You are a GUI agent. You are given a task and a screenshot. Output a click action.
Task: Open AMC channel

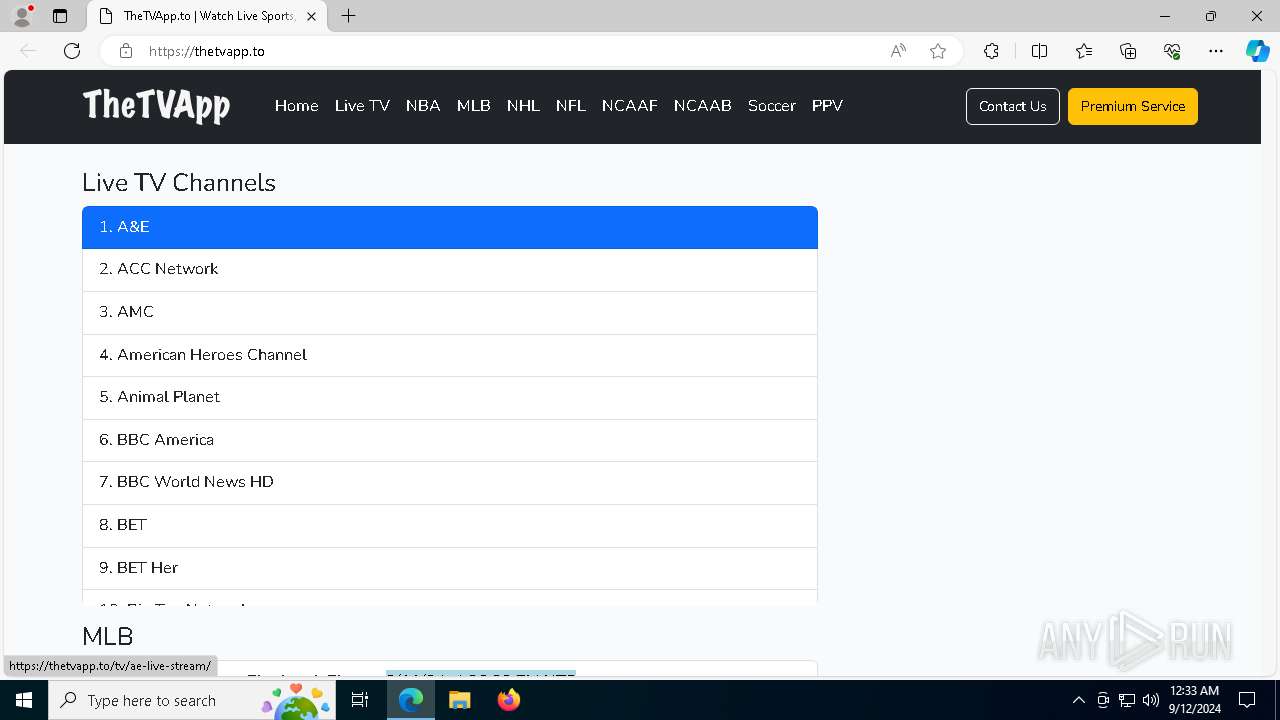point(450,312)
